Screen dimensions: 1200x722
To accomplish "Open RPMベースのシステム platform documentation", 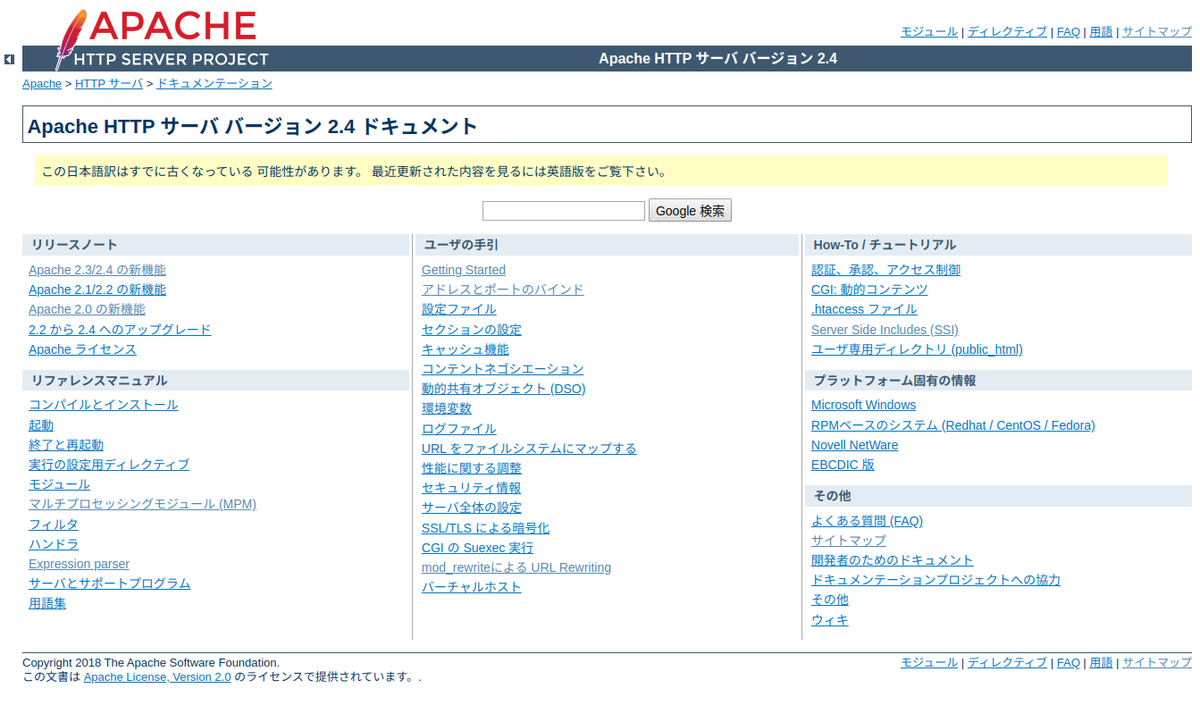I will 953,424.
